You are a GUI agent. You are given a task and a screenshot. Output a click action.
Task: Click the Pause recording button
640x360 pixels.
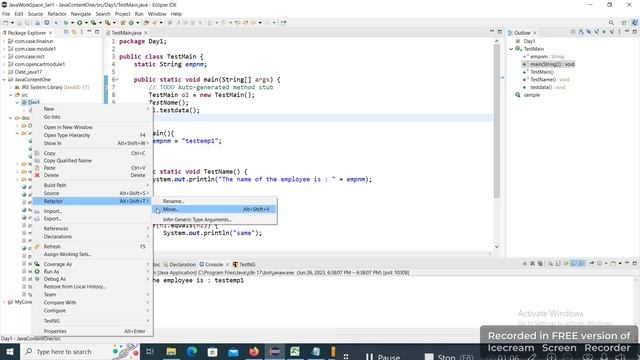(383, 356)
